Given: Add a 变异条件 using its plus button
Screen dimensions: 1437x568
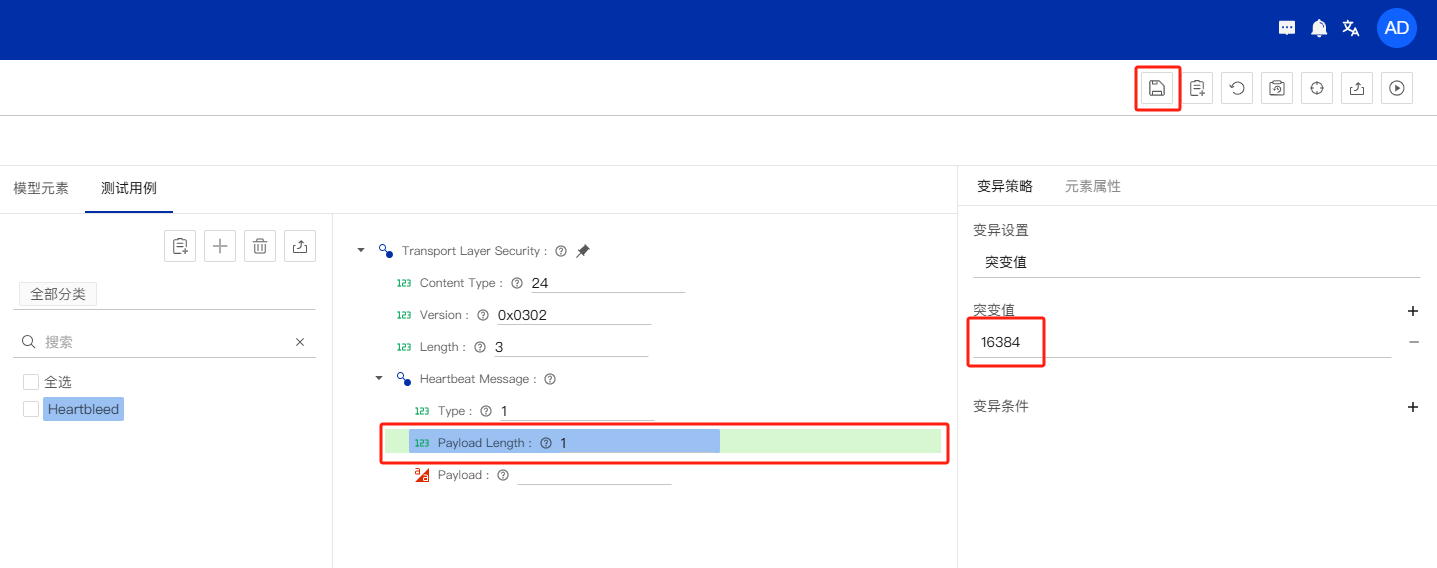Looking at the screenshot, I should pyautogui.click(x=1413, y=407).
